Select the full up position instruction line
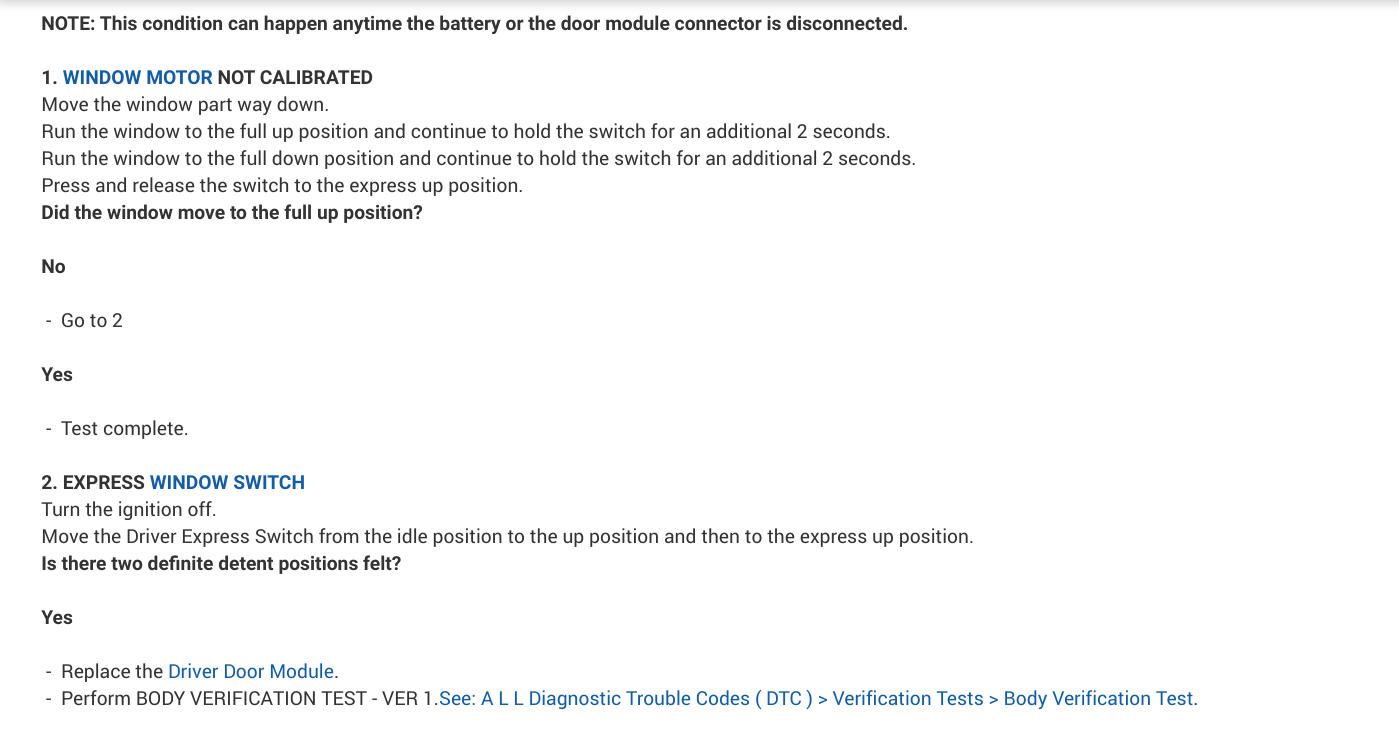1399x733 pixels. 465,131
